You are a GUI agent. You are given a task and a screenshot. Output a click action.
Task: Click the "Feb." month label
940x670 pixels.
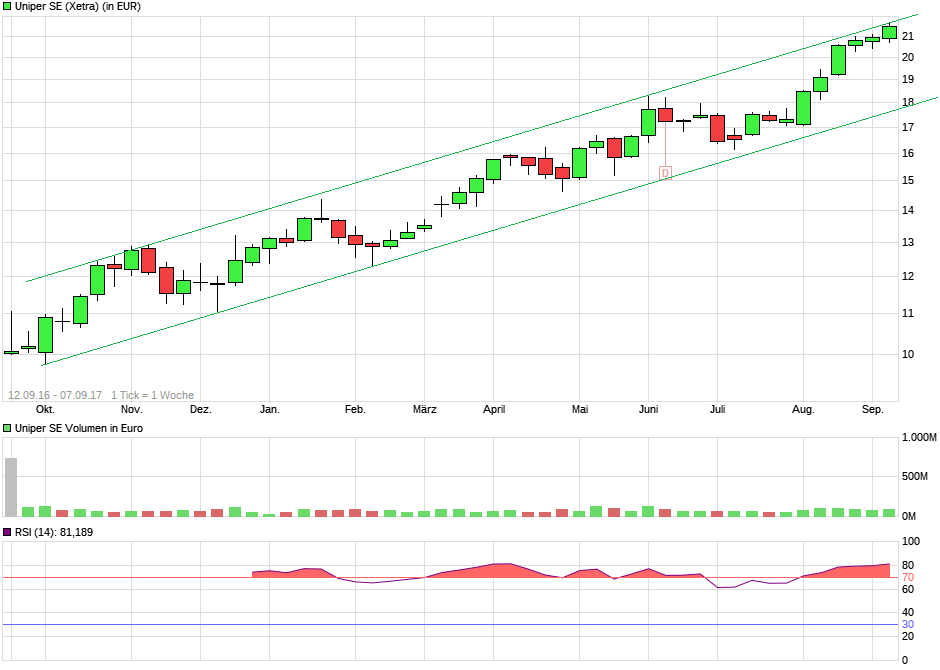click(355, 409)
